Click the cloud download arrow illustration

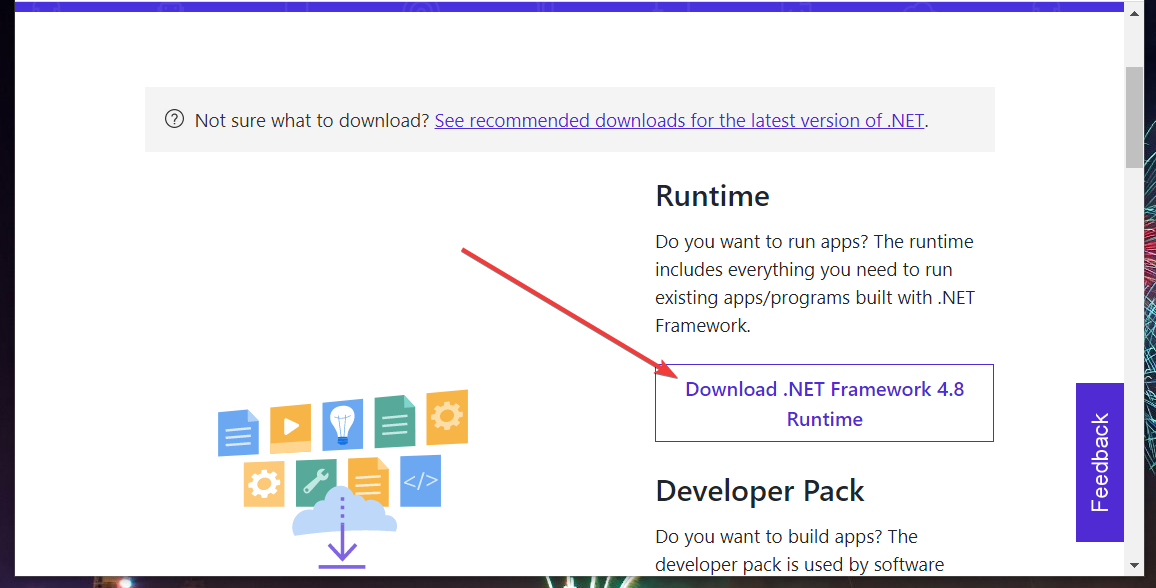click(x=344, y=527)
